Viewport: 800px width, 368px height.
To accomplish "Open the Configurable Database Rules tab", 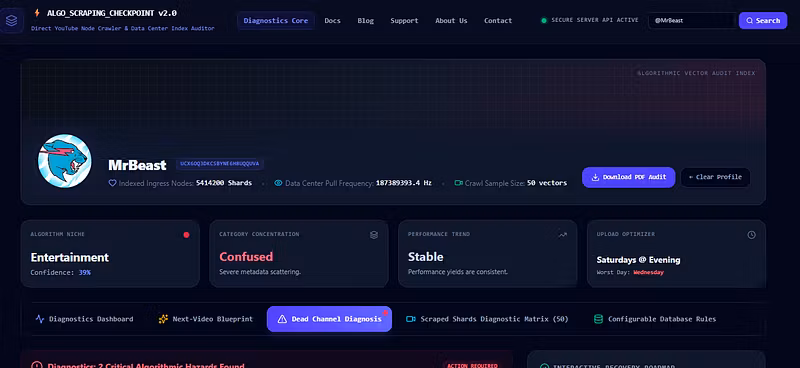I will (655, 319).
